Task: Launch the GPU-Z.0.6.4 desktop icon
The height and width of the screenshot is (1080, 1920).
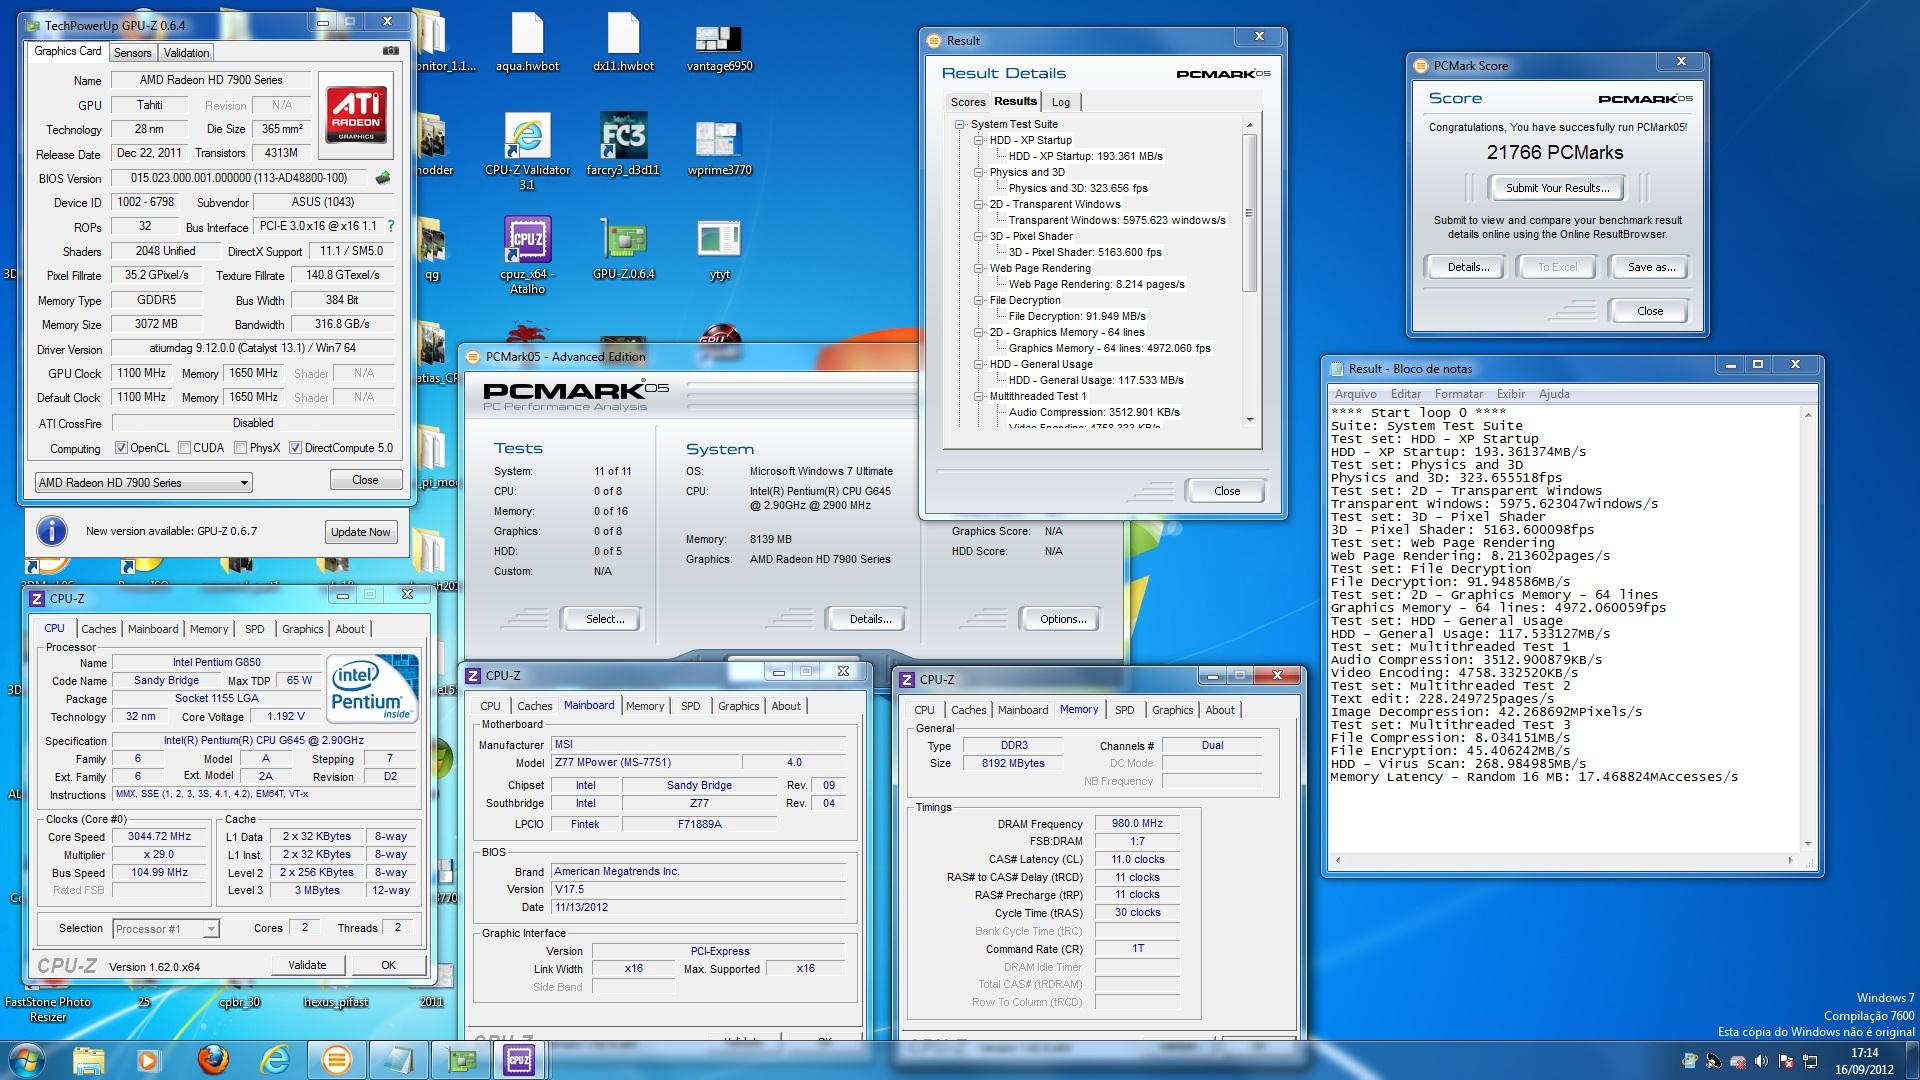Action: (x=623, y=248)
